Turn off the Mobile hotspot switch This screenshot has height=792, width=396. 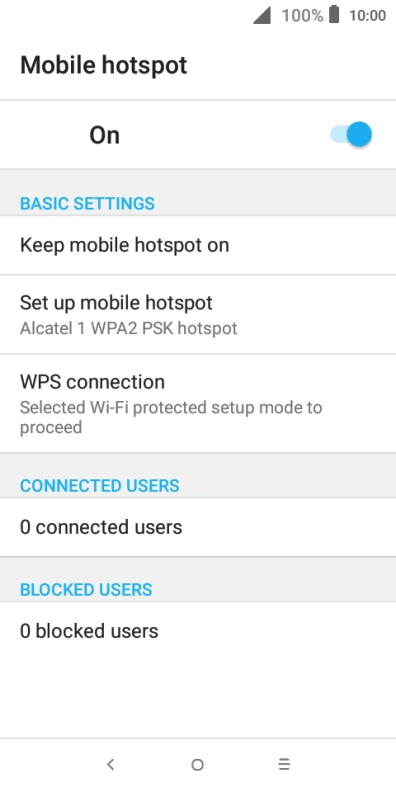click(351, 134)
